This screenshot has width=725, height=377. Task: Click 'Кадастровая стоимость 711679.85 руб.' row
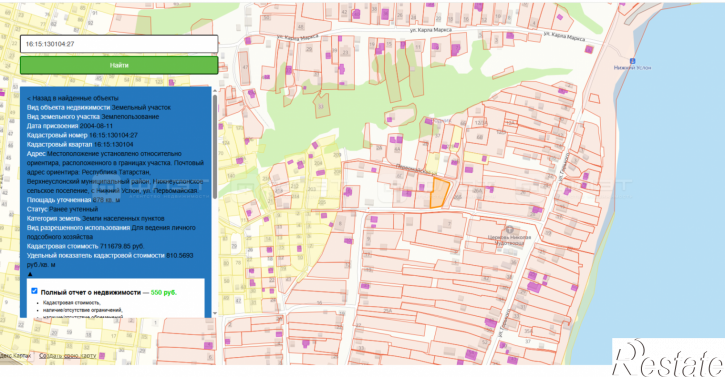point(86,246)
